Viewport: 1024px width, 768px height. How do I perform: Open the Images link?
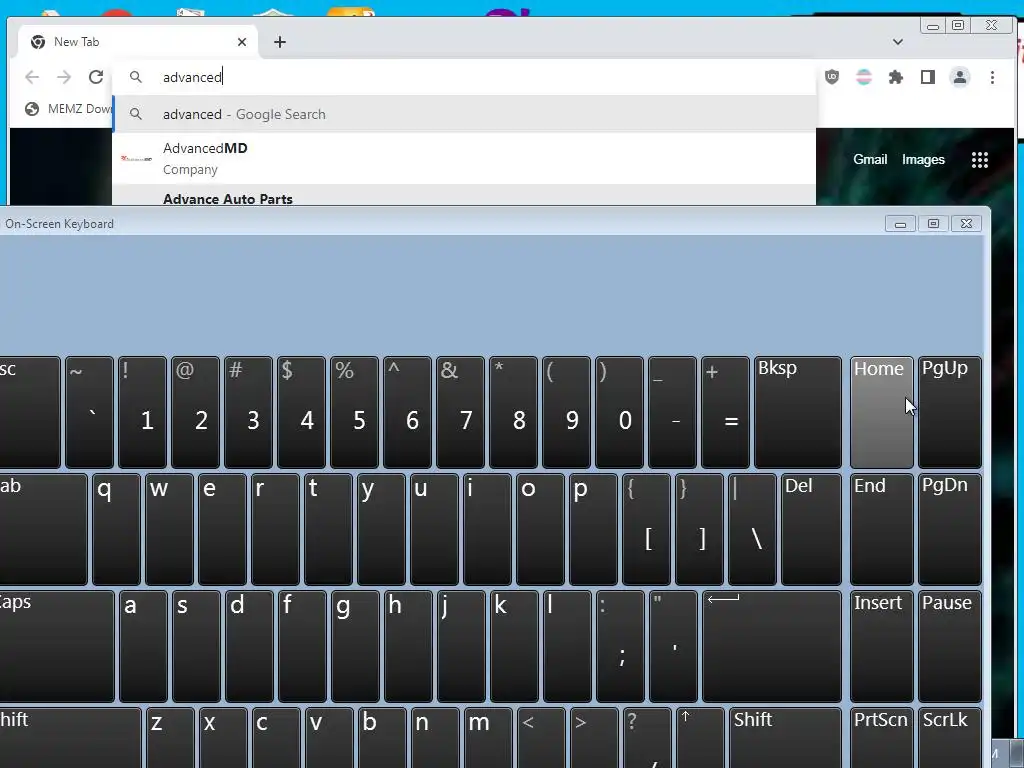pyautogui.click(x=923, y=159)
